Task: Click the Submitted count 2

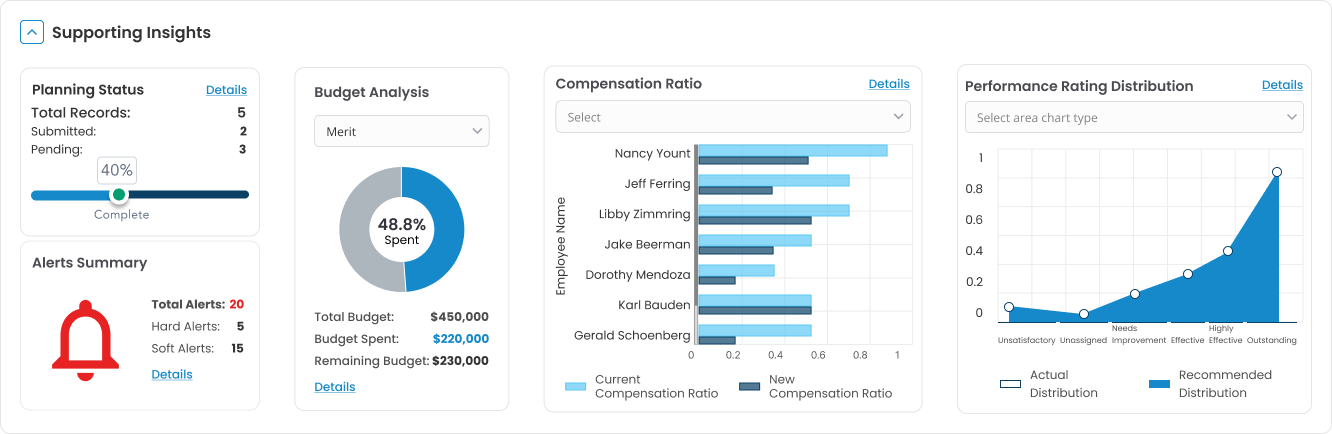Action: (243, 131)
